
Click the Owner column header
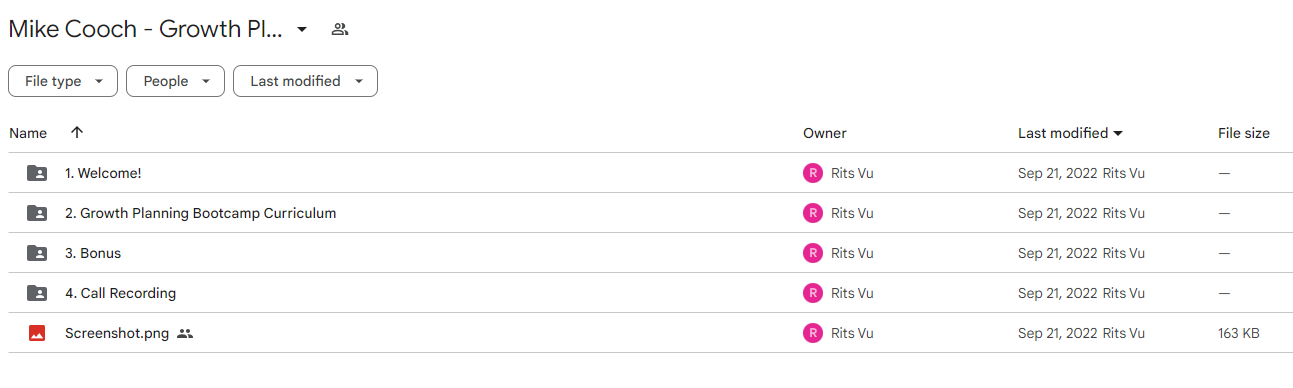tap(825, 133)
